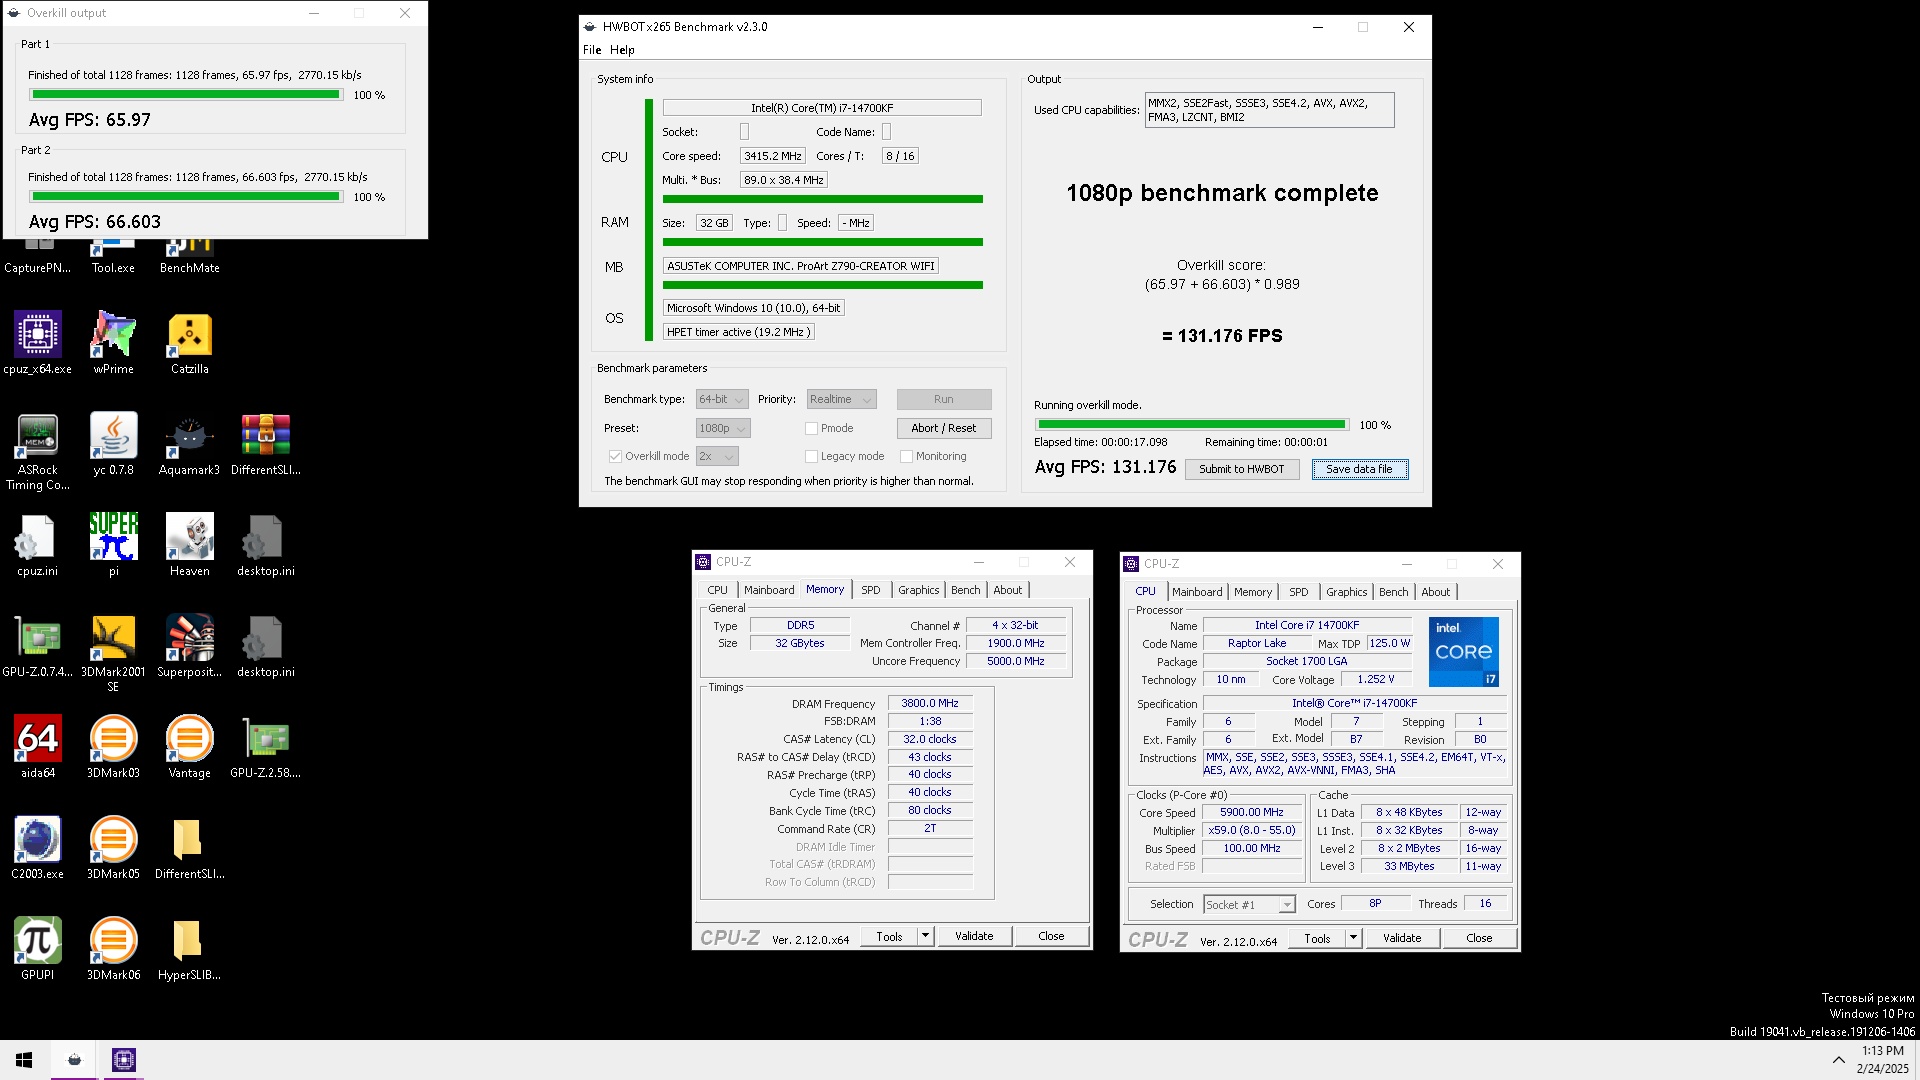Show hidden system tray icons

1838,1060
